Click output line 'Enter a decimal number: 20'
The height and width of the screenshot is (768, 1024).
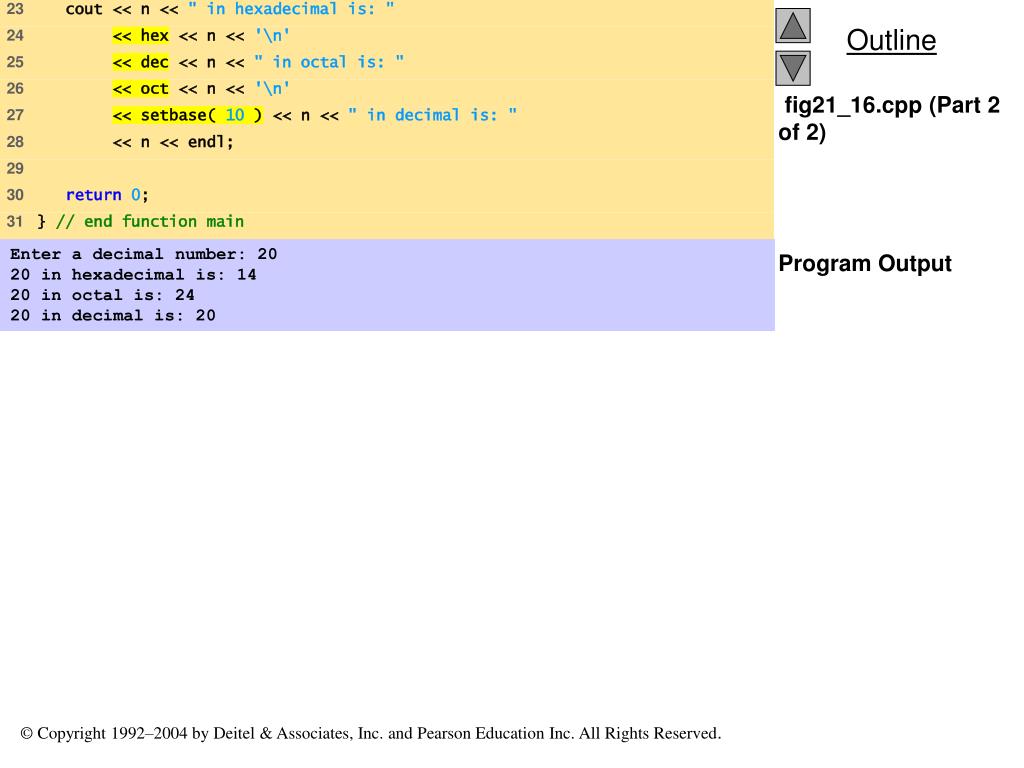click(x=144, y=254)
